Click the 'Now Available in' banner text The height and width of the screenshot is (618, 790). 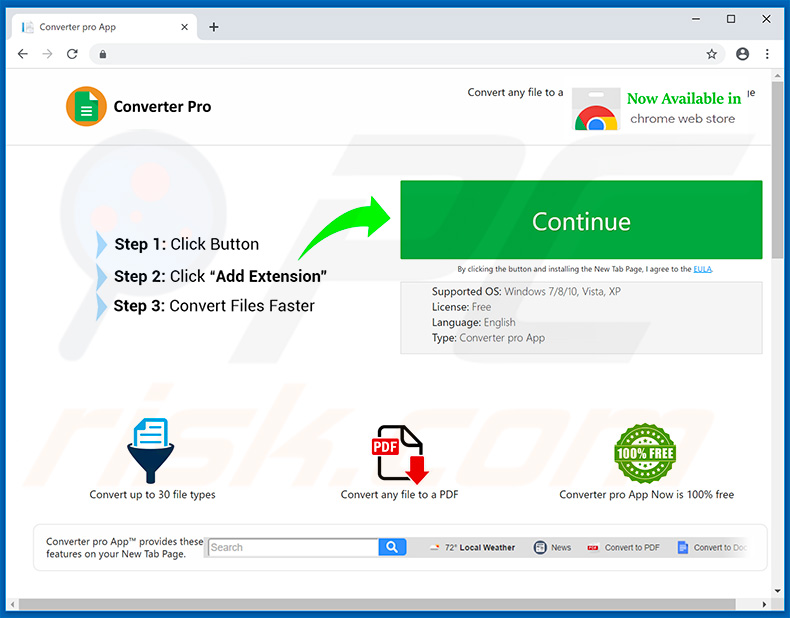684,99
